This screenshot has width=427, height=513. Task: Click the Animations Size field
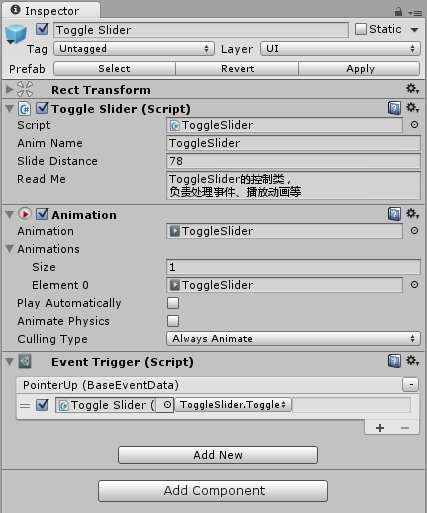(293, 267)
